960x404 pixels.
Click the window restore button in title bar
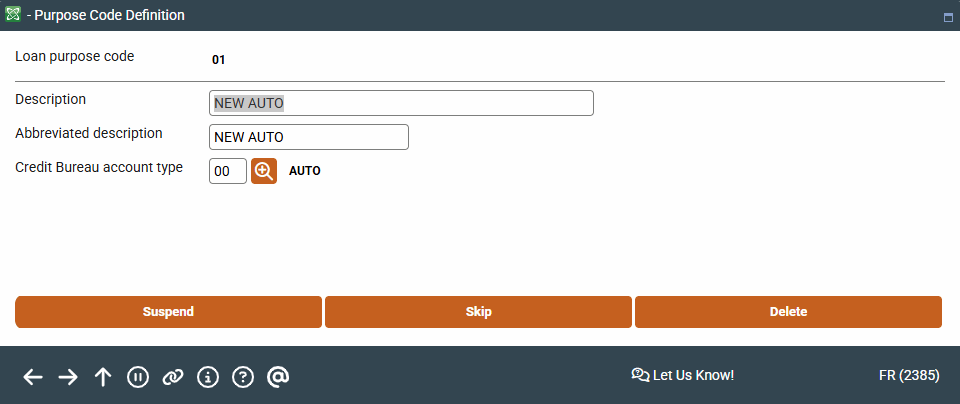pyautogui.click(x=947, y=17)
